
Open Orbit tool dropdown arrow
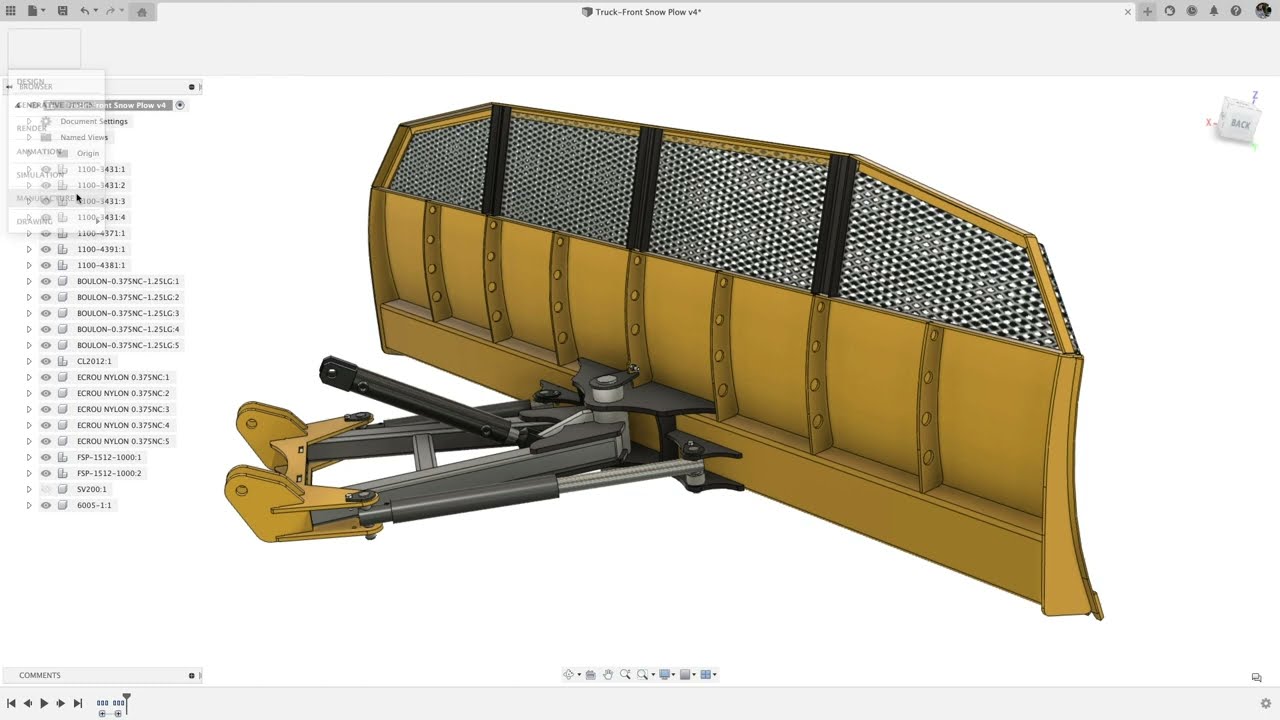(577, 675)
